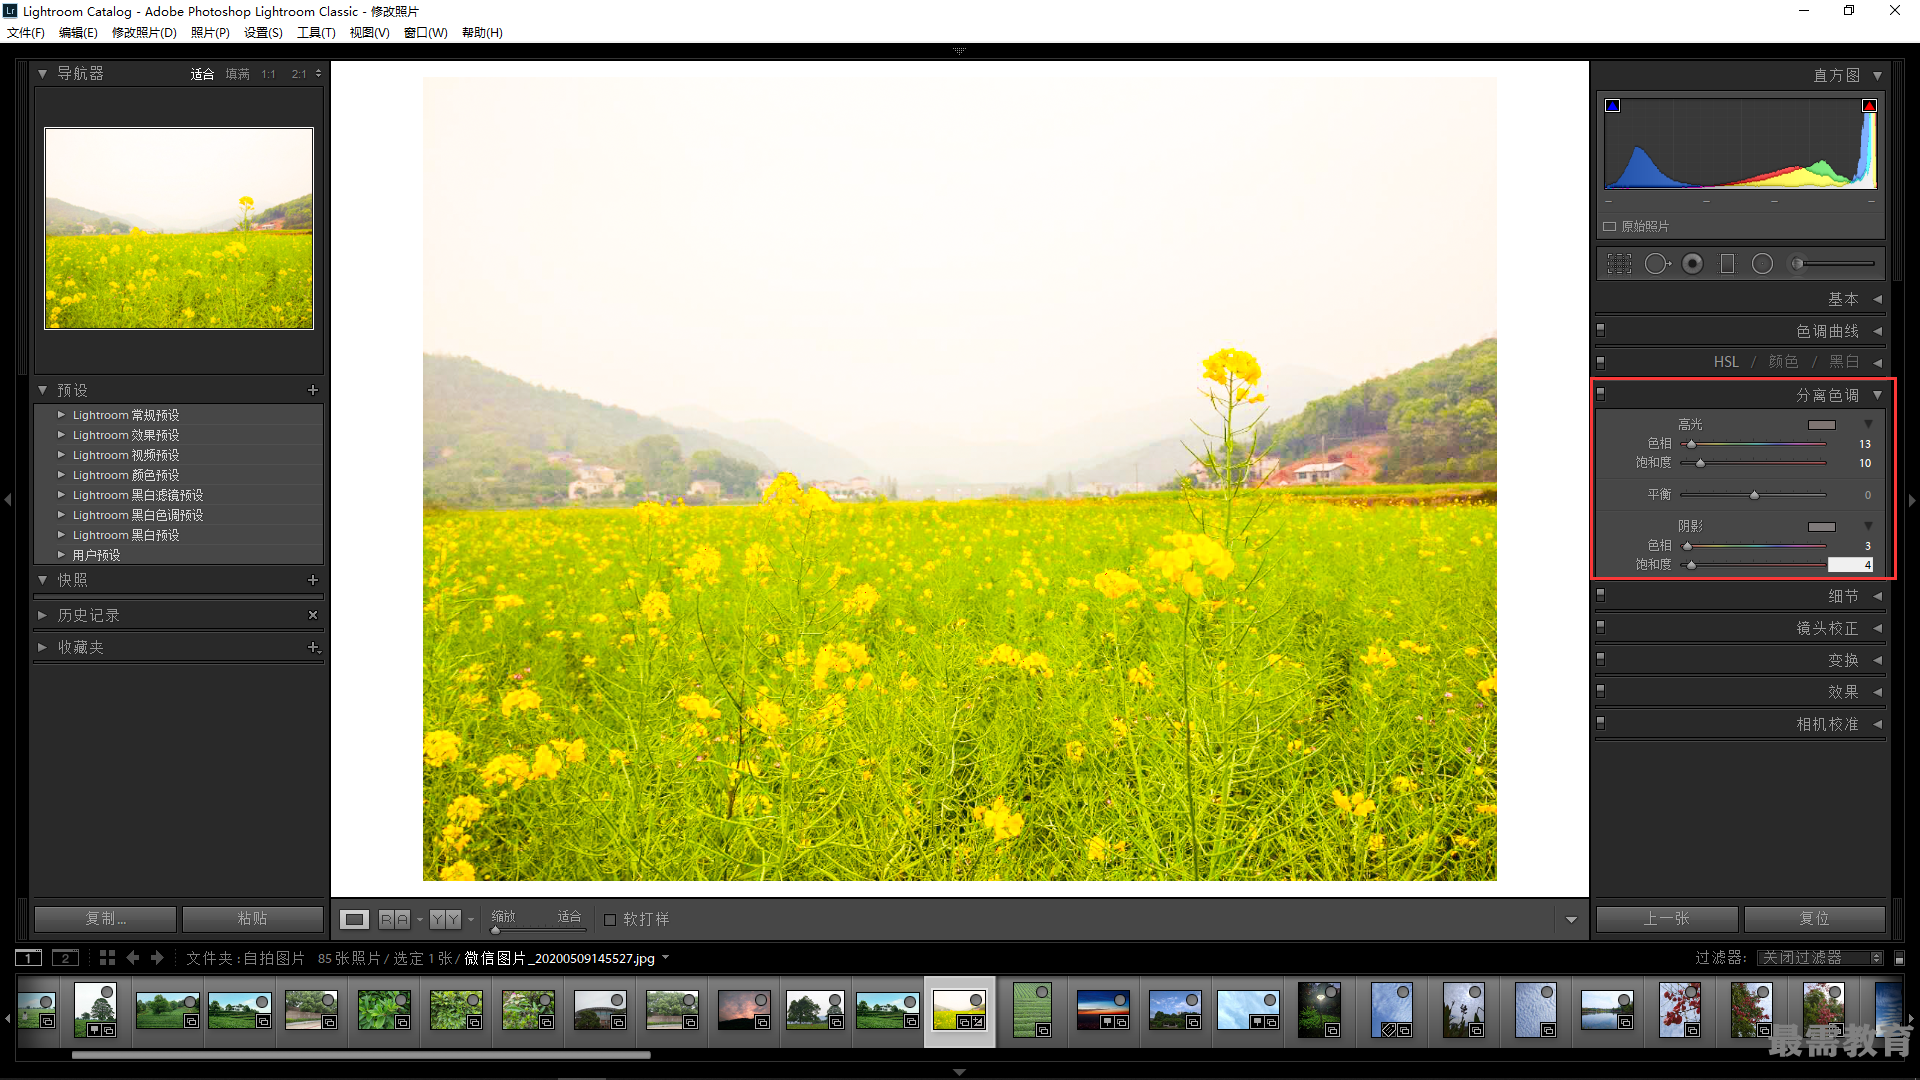Screen dimensions: 1920x1080
Task: Open second window display button 2
Action: [x=65, y=958]
